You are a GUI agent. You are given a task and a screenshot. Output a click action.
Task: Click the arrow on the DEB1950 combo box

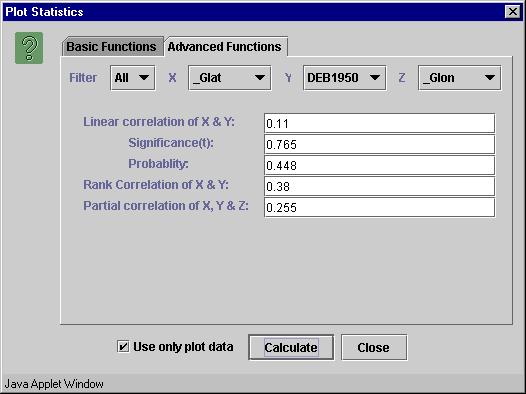pos(375,78)
